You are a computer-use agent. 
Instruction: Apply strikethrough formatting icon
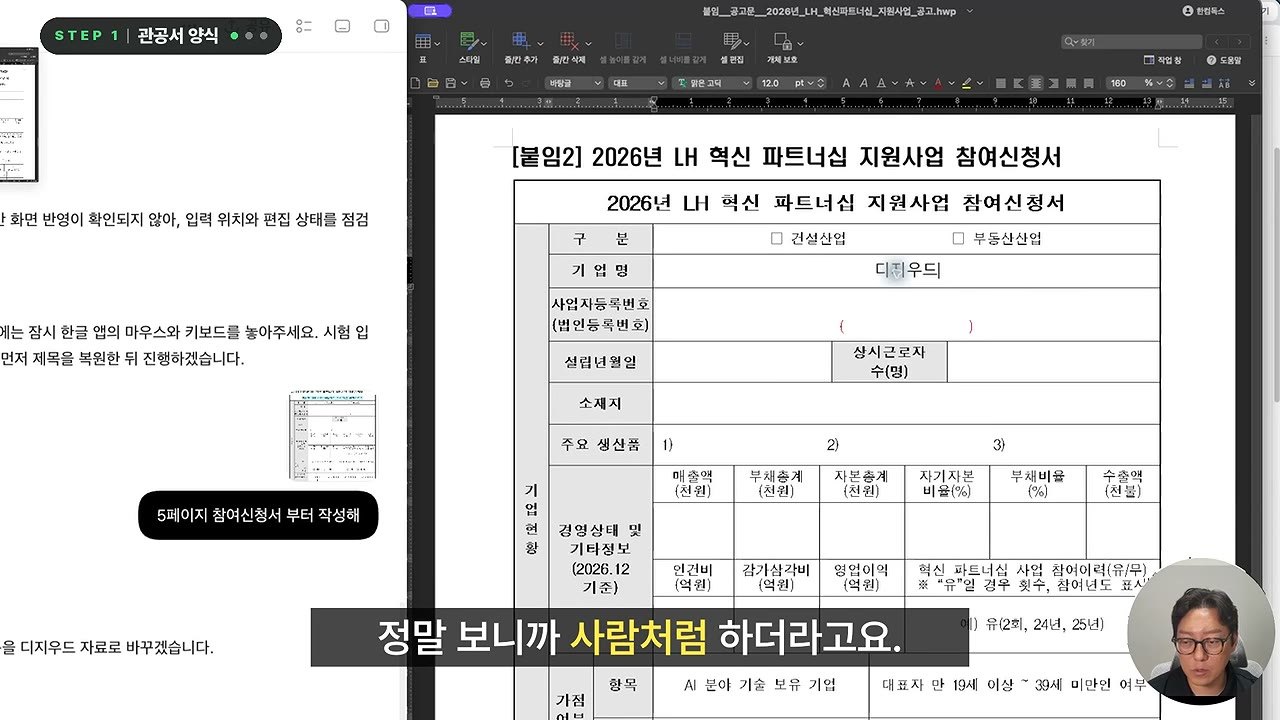click(x=910, y=83)
